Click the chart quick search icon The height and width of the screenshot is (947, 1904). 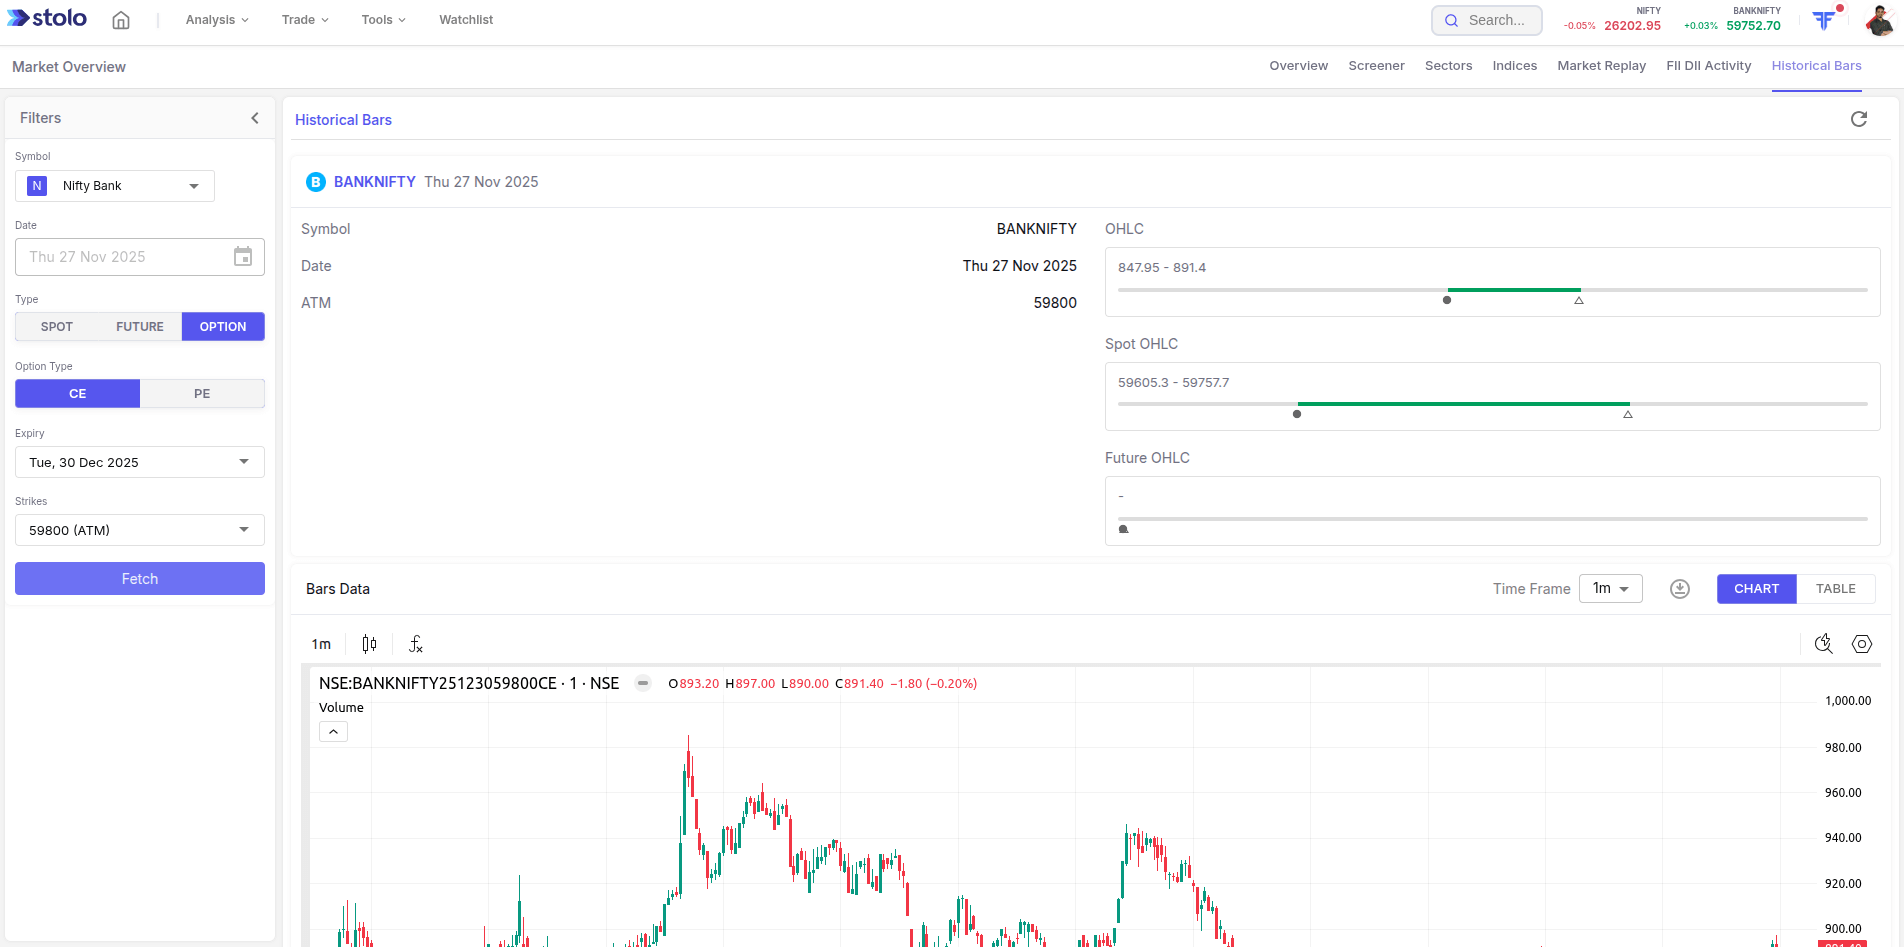coord(1823,644)
